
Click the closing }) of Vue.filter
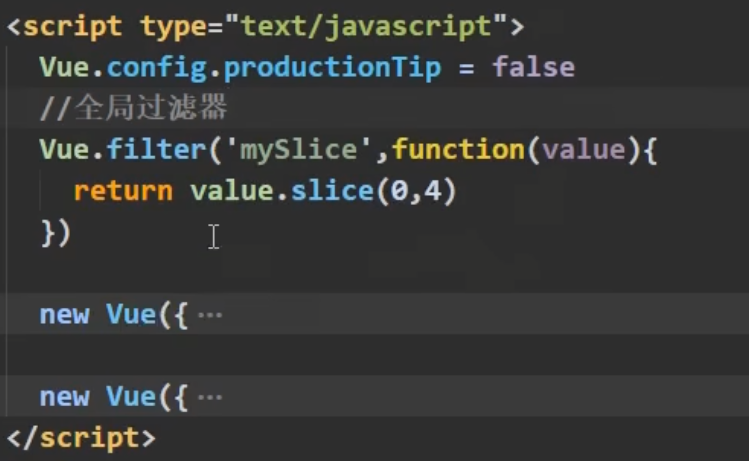pyautogui.click(x=56, y=232)
